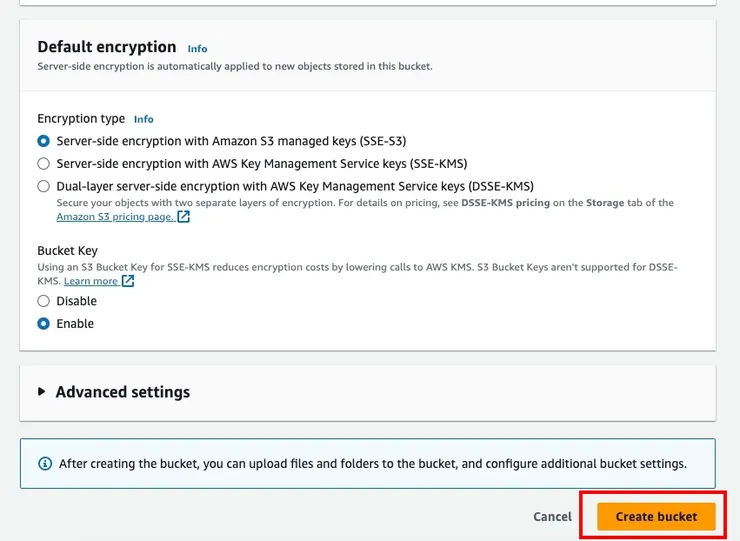Image resolution: width=740 pixels, height=541 pixels.
Task: Open Info link beside Default encryption
Action: (197, 49)
